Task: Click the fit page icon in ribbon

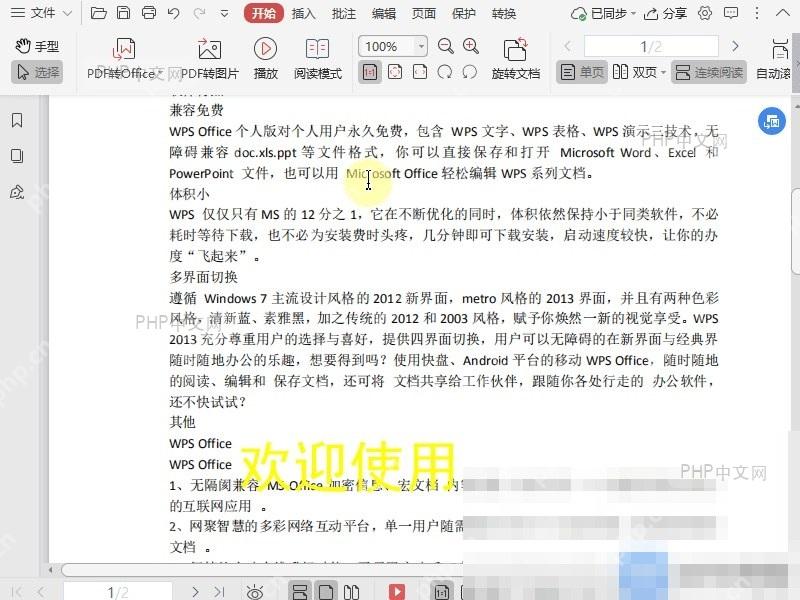Action: point(395,72)
